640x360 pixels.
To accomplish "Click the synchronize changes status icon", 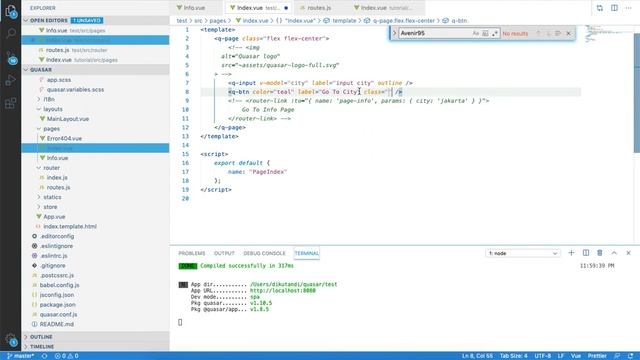I will tap(44, 356).
